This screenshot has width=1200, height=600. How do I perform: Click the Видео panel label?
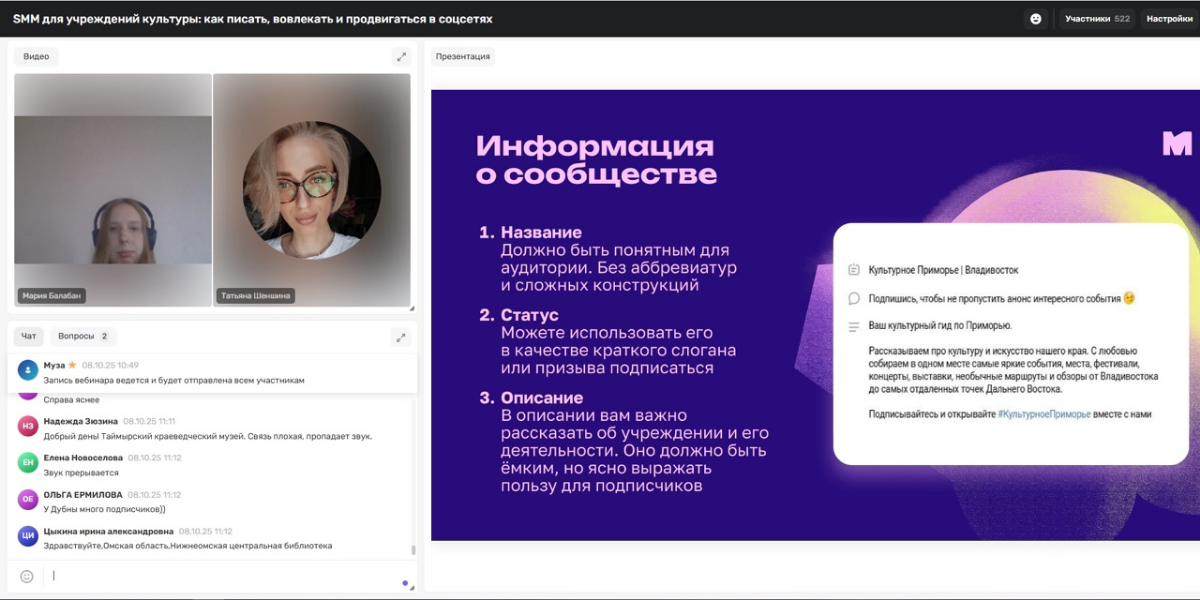tap(36, 57)
